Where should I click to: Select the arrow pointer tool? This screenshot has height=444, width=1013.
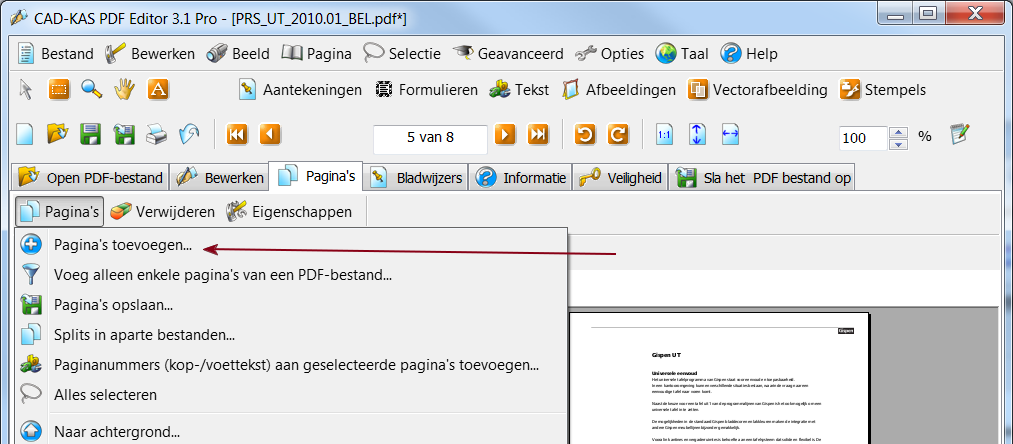point(26,89)
